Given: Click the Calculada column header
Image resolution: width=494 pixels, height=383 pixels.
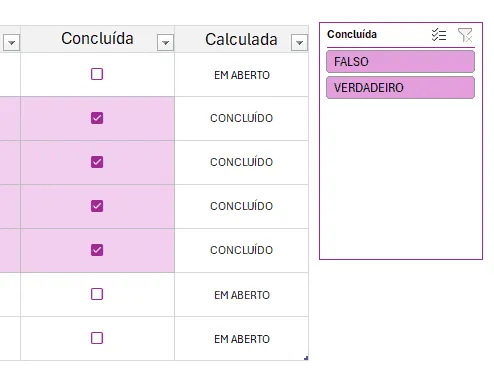Looking at the screenshot, I should pos(241,39).
